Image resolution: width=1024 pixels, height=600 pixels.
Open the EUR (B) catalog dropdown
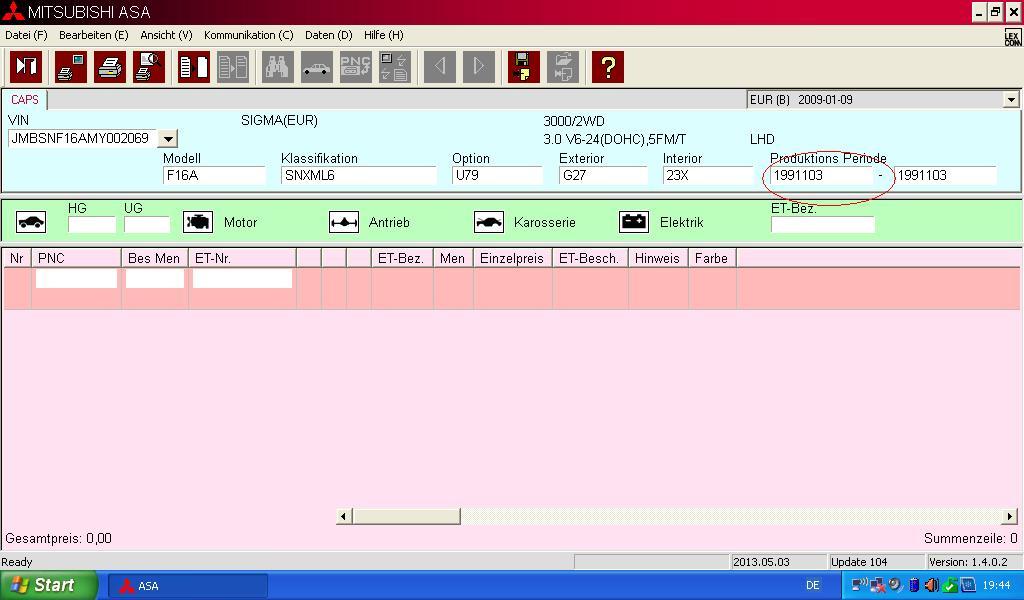tap(1010, 100)
